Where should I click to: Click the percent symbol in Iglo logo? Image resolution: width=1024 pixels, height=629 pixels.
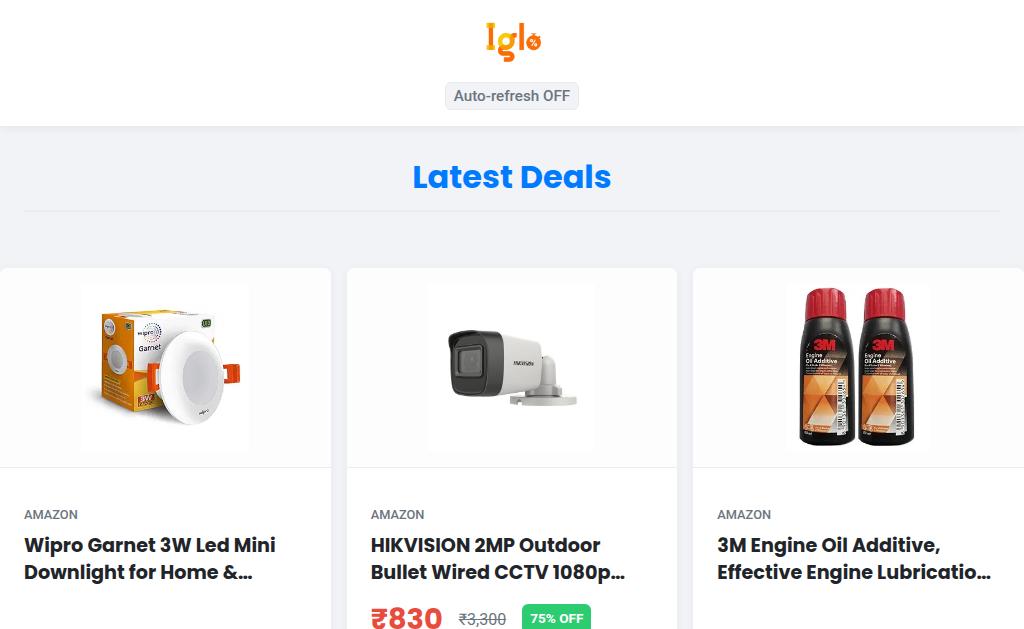pos(534,43)
